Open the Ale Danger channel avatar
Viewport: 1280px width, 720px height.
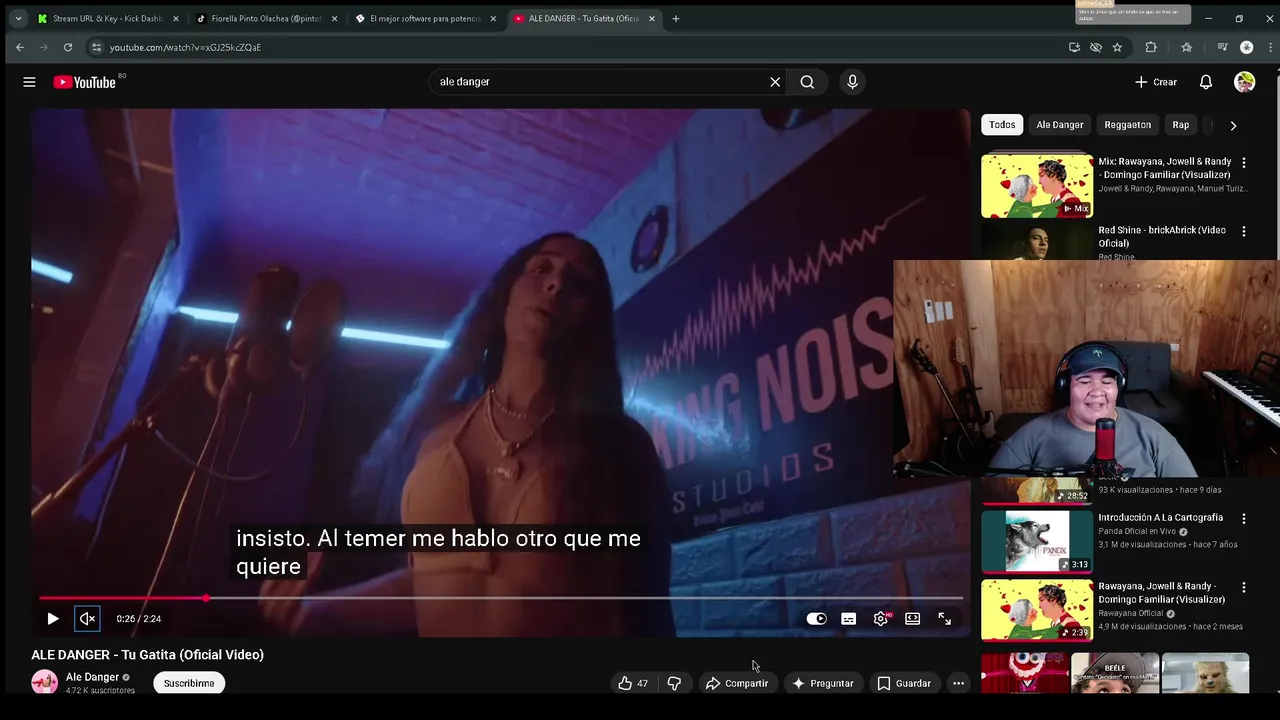tap(44, 682)
